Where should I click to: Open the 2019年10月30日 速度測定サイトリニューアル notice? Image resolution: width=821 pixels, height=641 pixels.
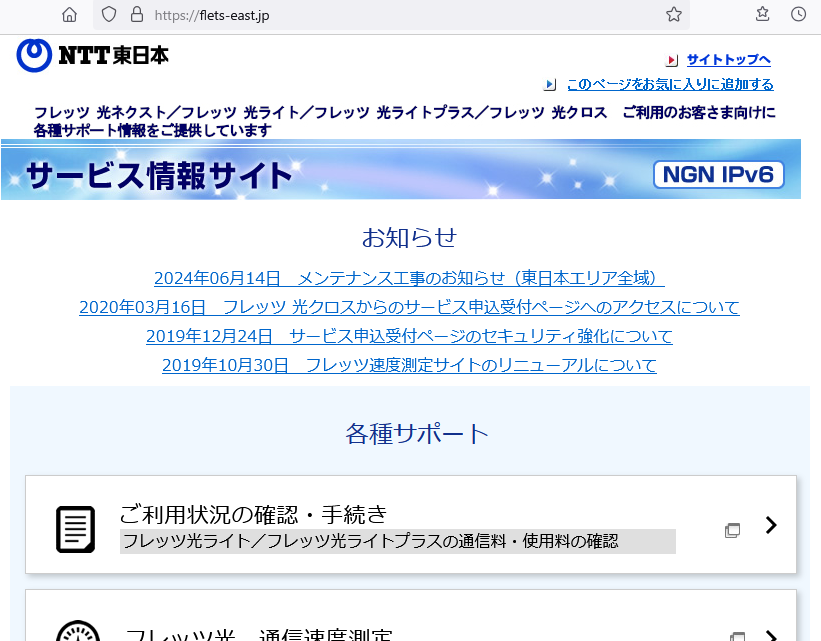coord(409,365)
